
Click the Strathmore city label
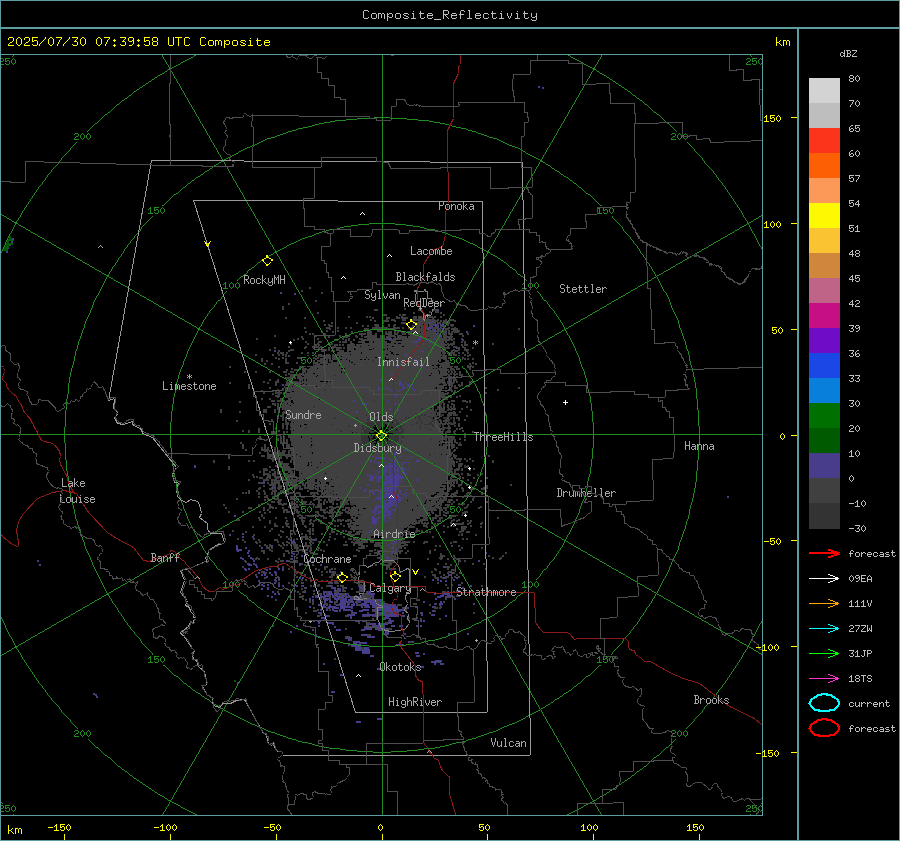click(x=486, y=592)
